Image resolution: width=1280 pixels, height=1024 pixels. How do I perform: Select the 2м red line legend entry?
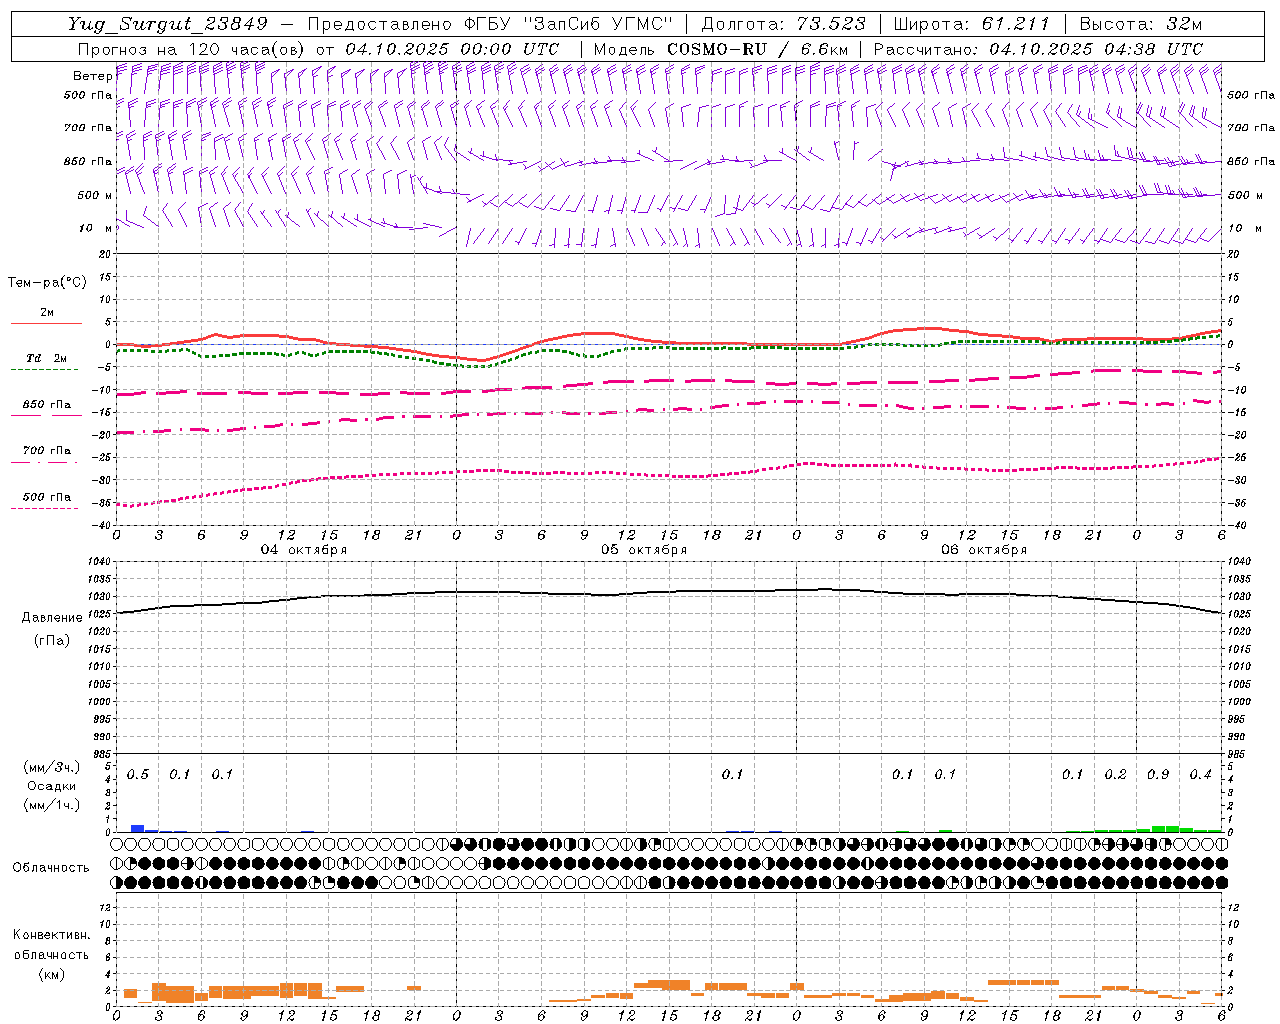46,315
